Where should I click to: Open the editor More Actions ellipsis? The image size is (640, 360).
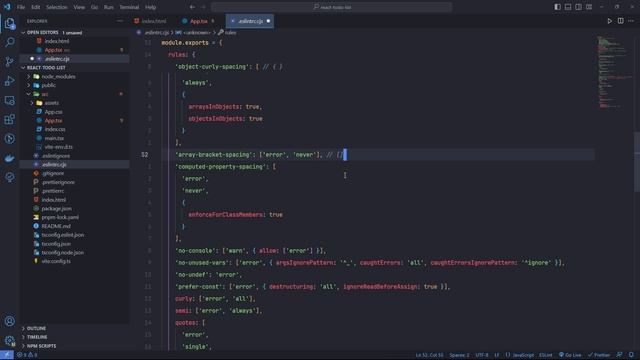631,21
